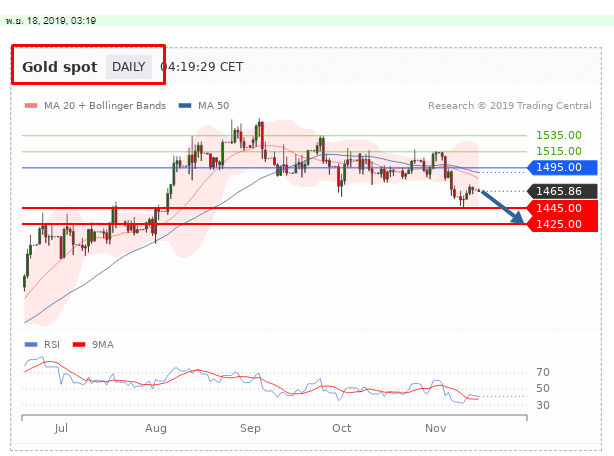Click the date line at the top
This screenshot has width=614, height=456.
tap(51, 21)
